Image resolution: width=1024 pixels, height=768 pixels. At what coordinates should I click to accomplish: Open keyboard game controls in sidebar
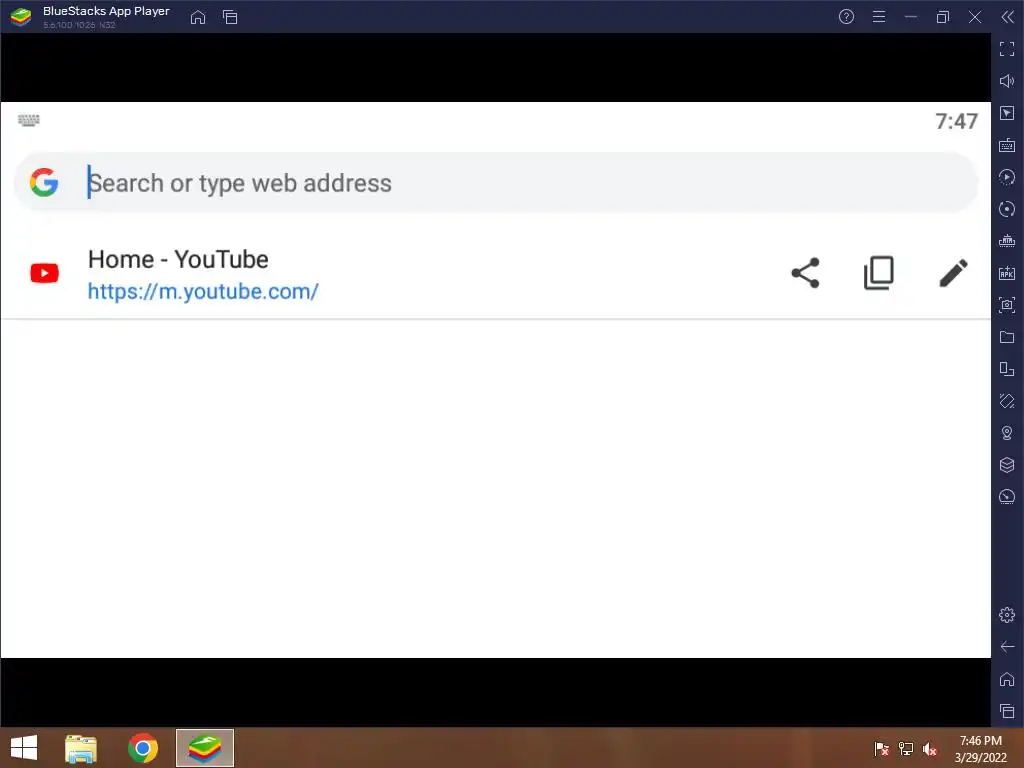(1007, 145)
